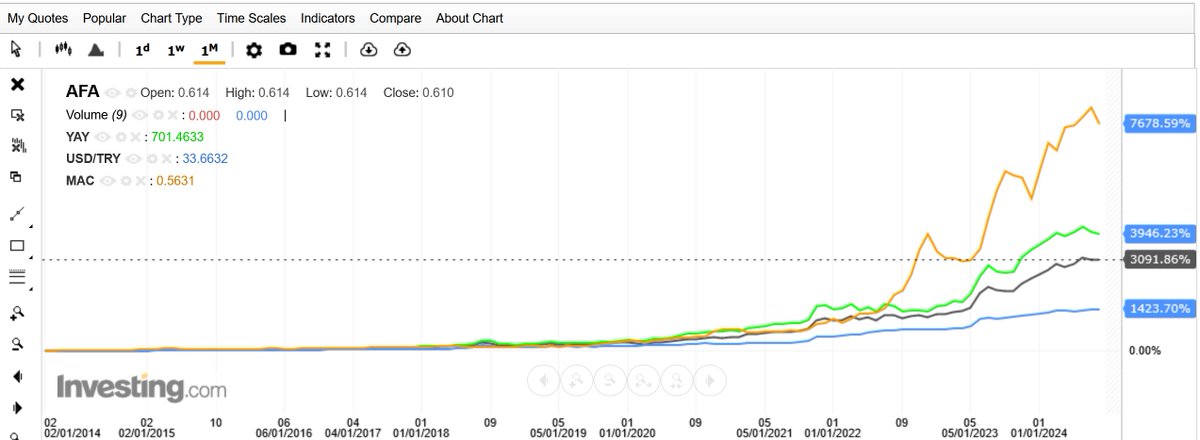The width and height of the screenshot is (1200, 440).
Task: Open settings gear next to MAC
Action: (126, 181)
